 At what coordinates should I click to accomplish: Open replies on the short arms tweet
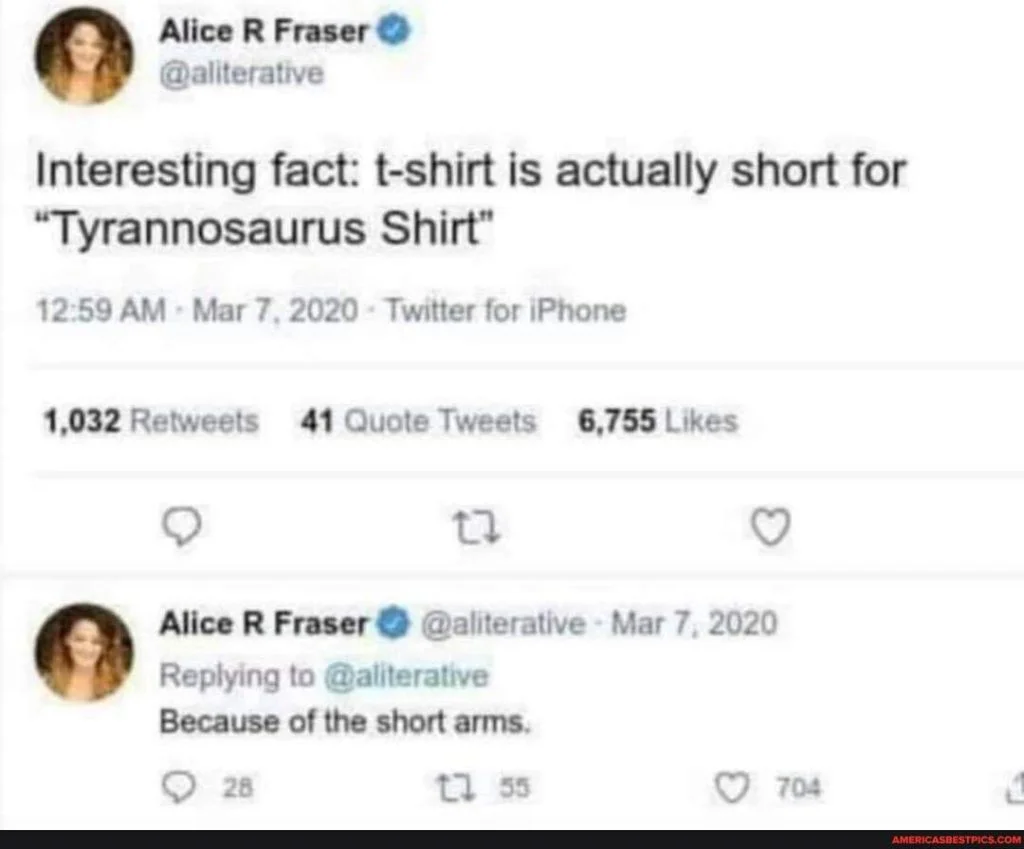pos(178,788)
